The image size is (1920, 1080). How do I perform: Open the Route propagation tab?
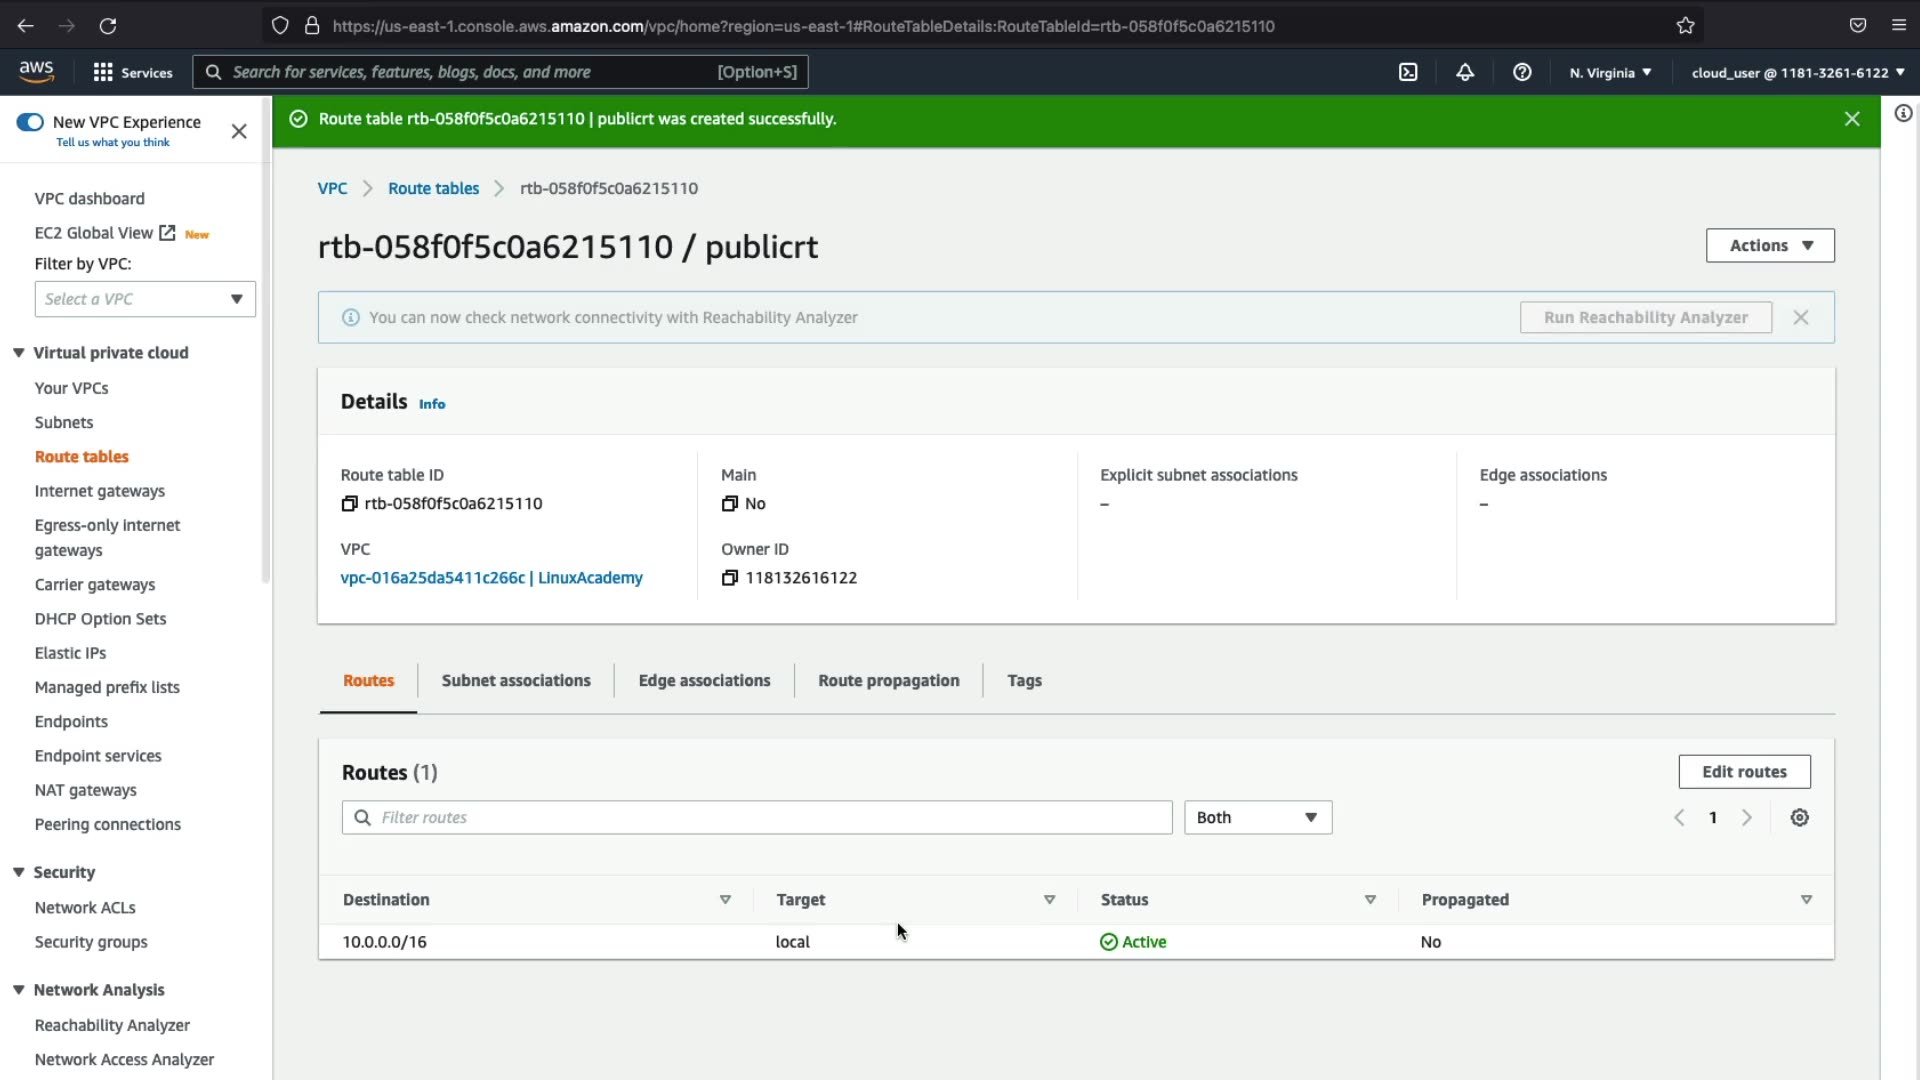pos(888,681)
